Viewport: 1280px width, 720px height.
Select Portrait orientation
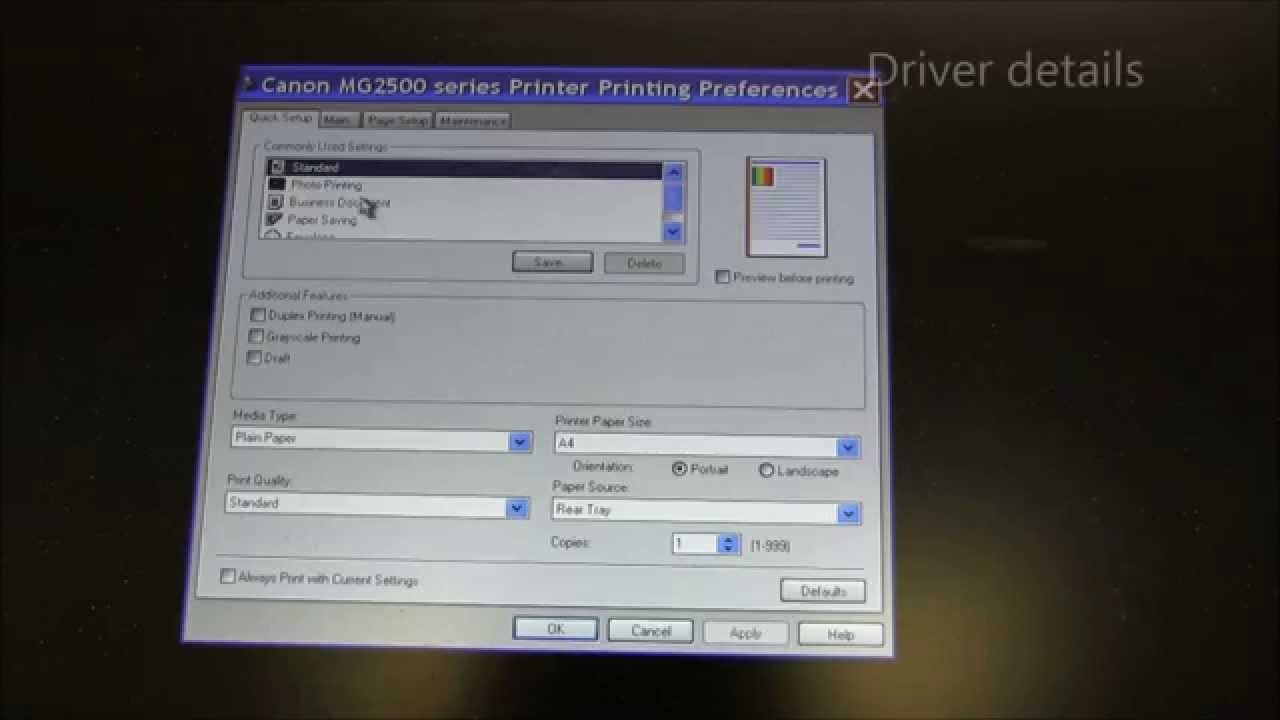pyautogui.click(x=680, y=469)
